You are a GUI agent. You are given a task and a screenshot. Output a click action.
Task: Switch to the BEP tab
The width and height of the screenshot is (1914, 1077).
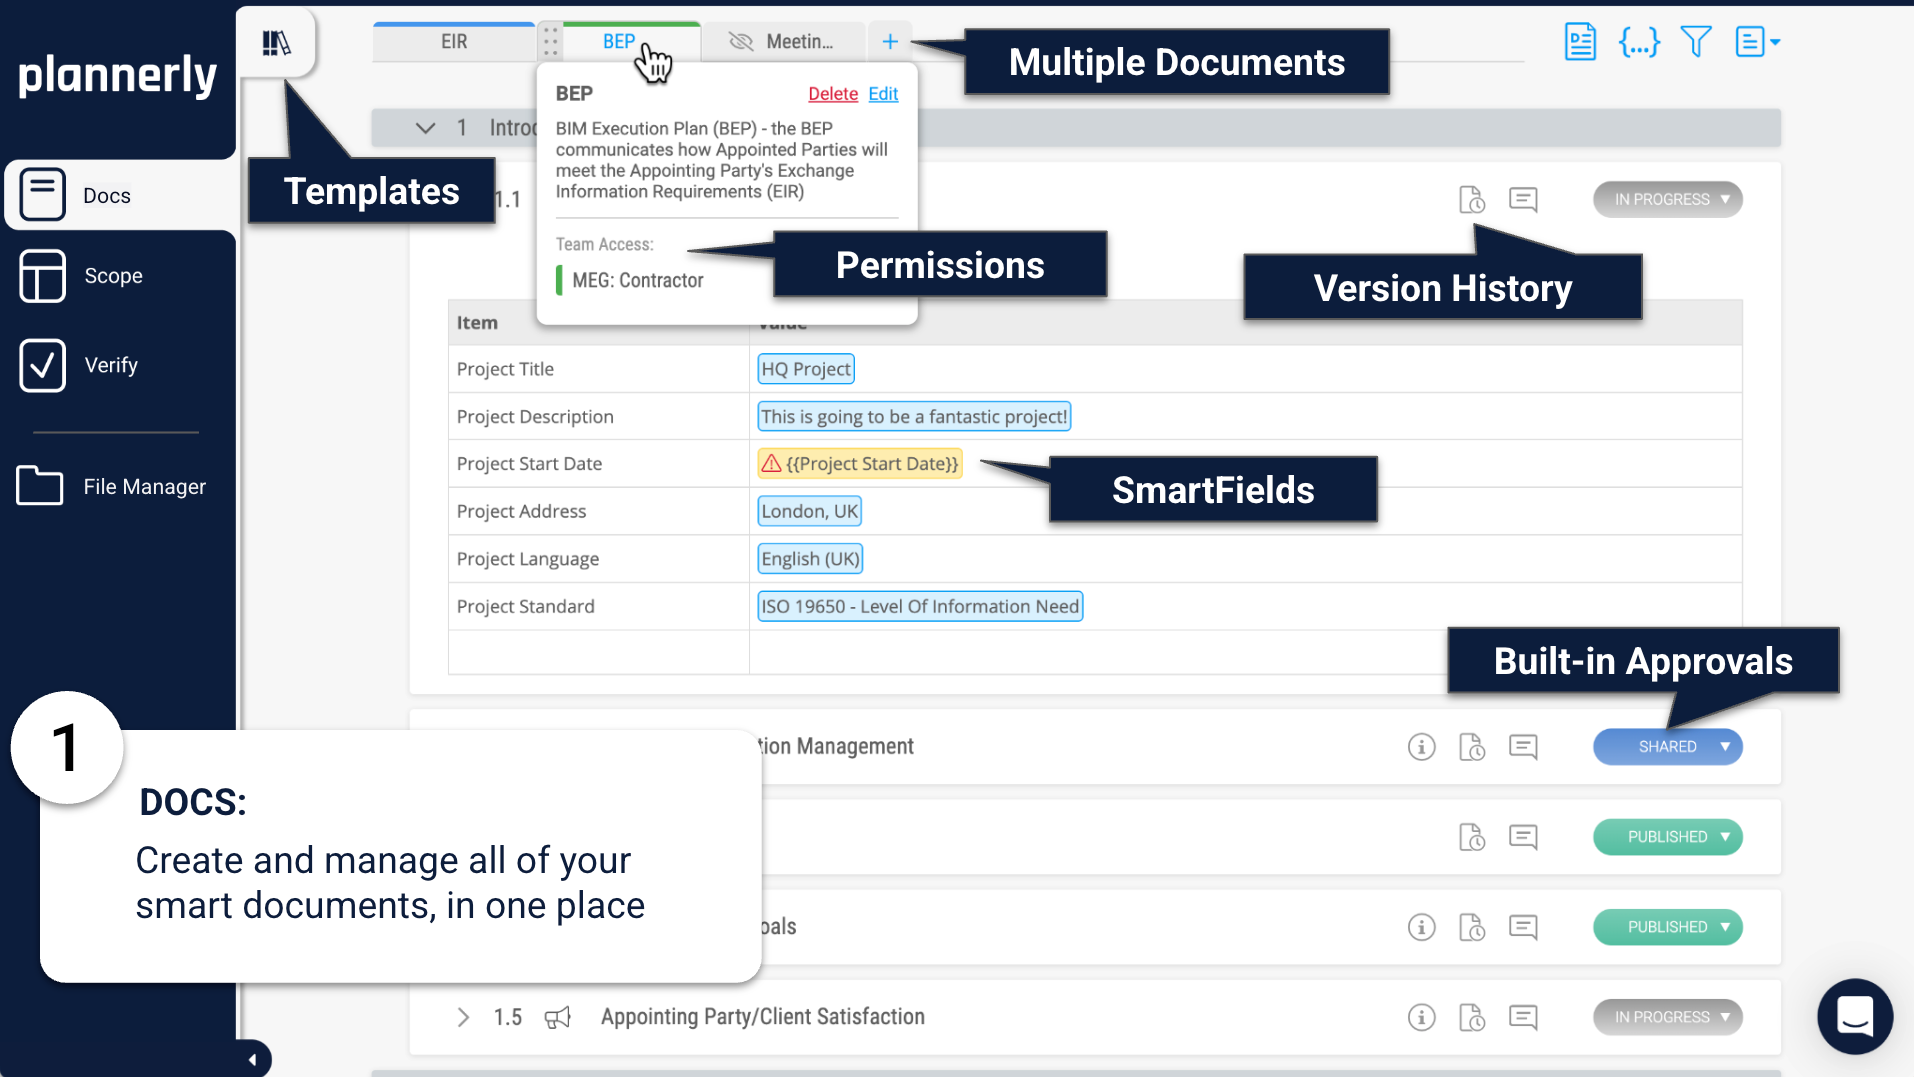[x=618, y=42]
